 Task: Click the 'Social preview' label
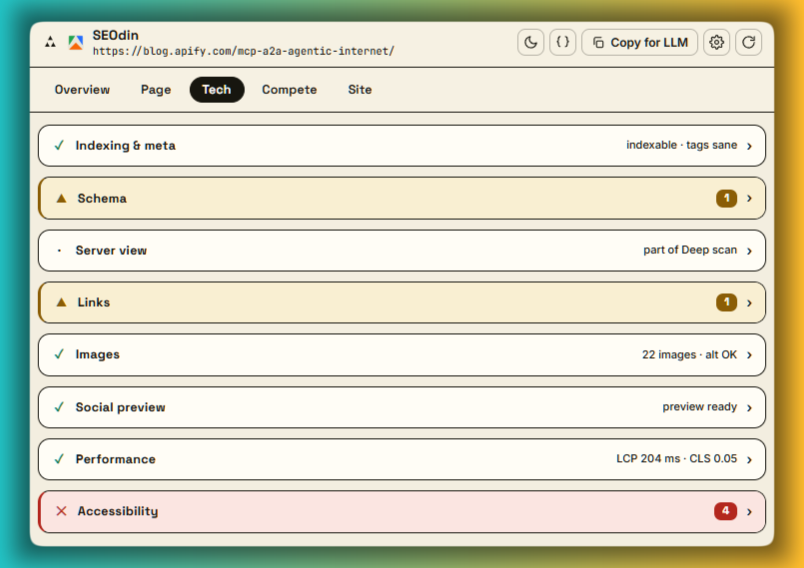click(x=120, y=408)
